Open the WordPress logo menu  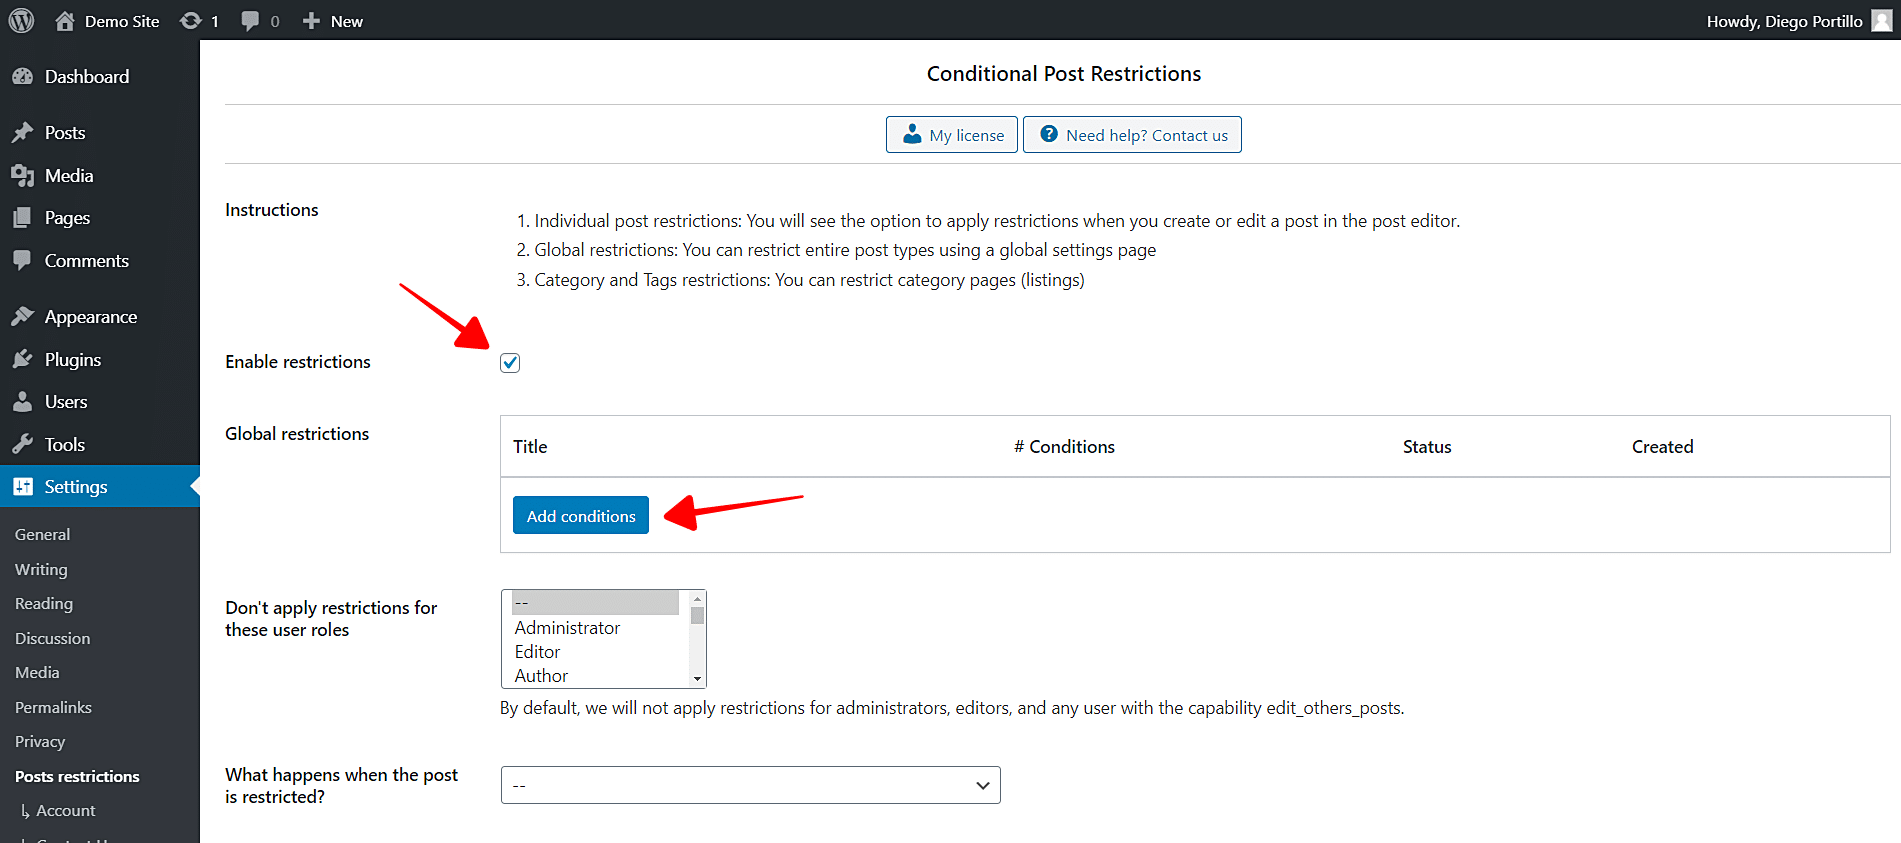[x=21, y=20]
